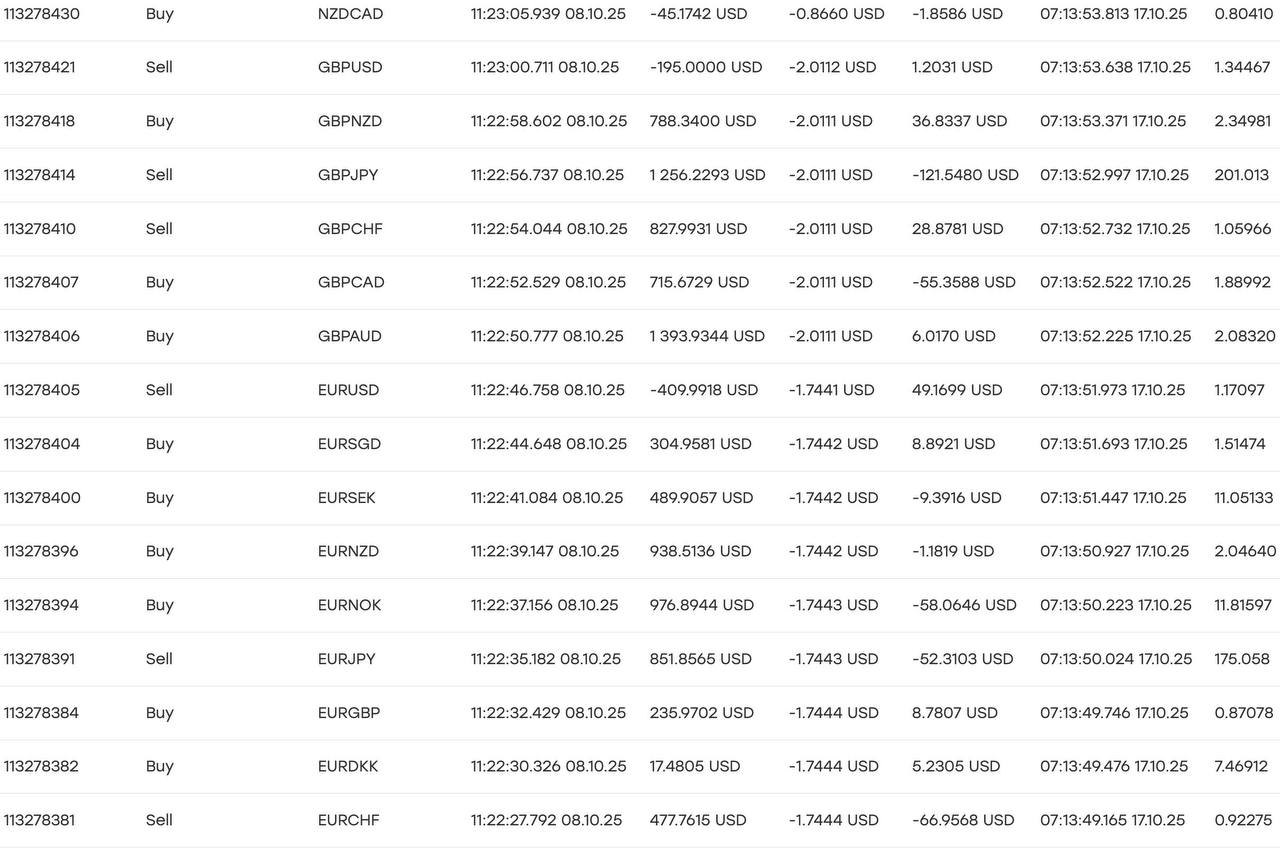Click the -58.0646 USD profit value

(x=964, y=605)
